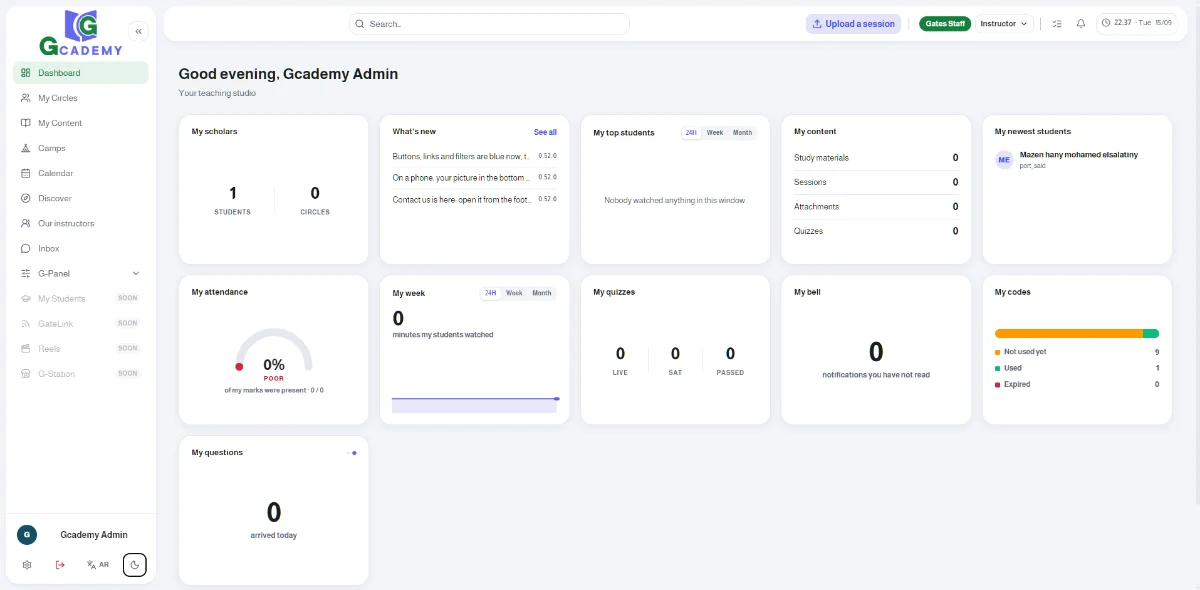This screenshot has width=1200, height=590.
Task: Click the Reels clapperboard icon
Action: (x=26, y=348)
